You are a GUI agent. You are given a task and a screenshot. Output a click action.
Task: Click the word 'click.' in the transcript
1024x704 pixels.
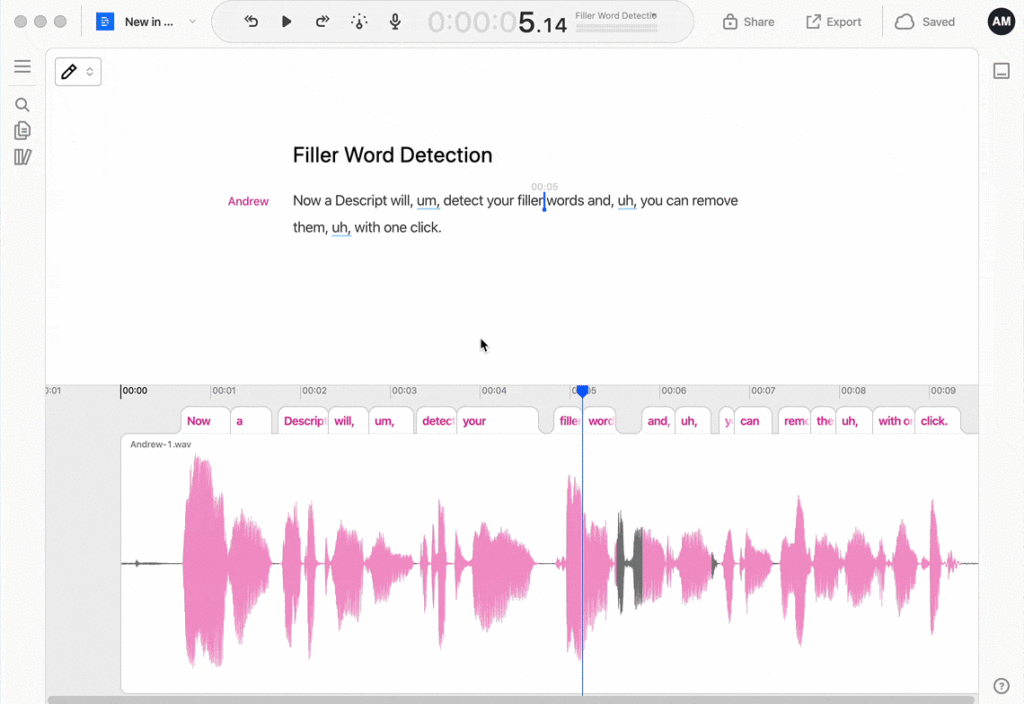[426, 227]
